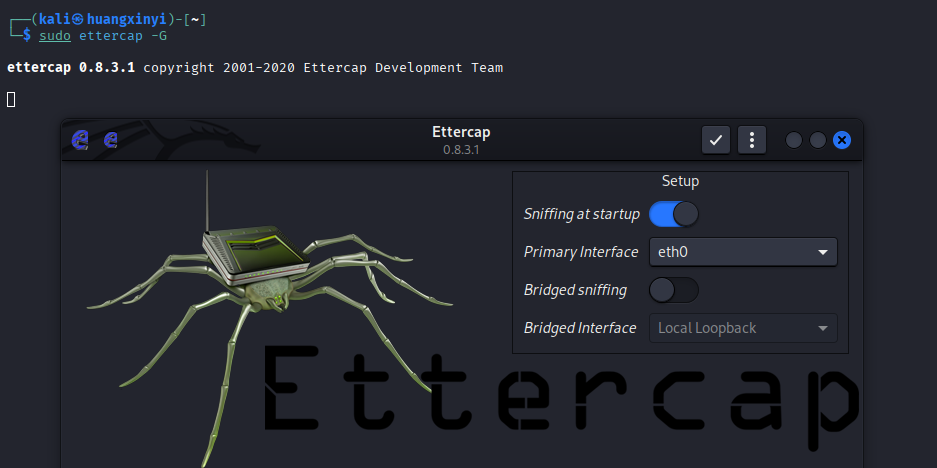Click the copyright line in terminal output
Screen dimensions: 937x468
(x=255, y=68)
